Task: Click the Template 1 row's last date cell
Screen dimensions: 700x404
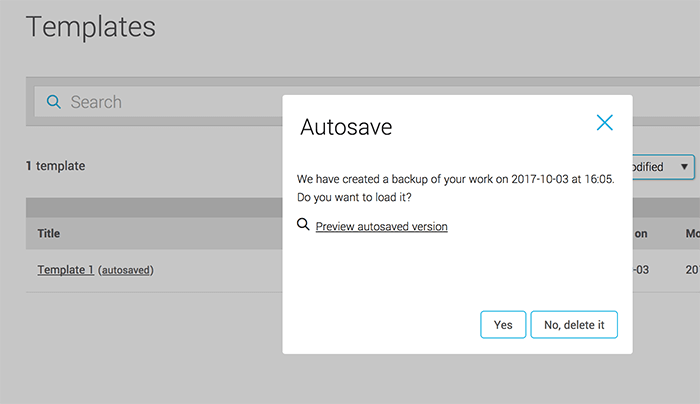Action: (691, 270)
